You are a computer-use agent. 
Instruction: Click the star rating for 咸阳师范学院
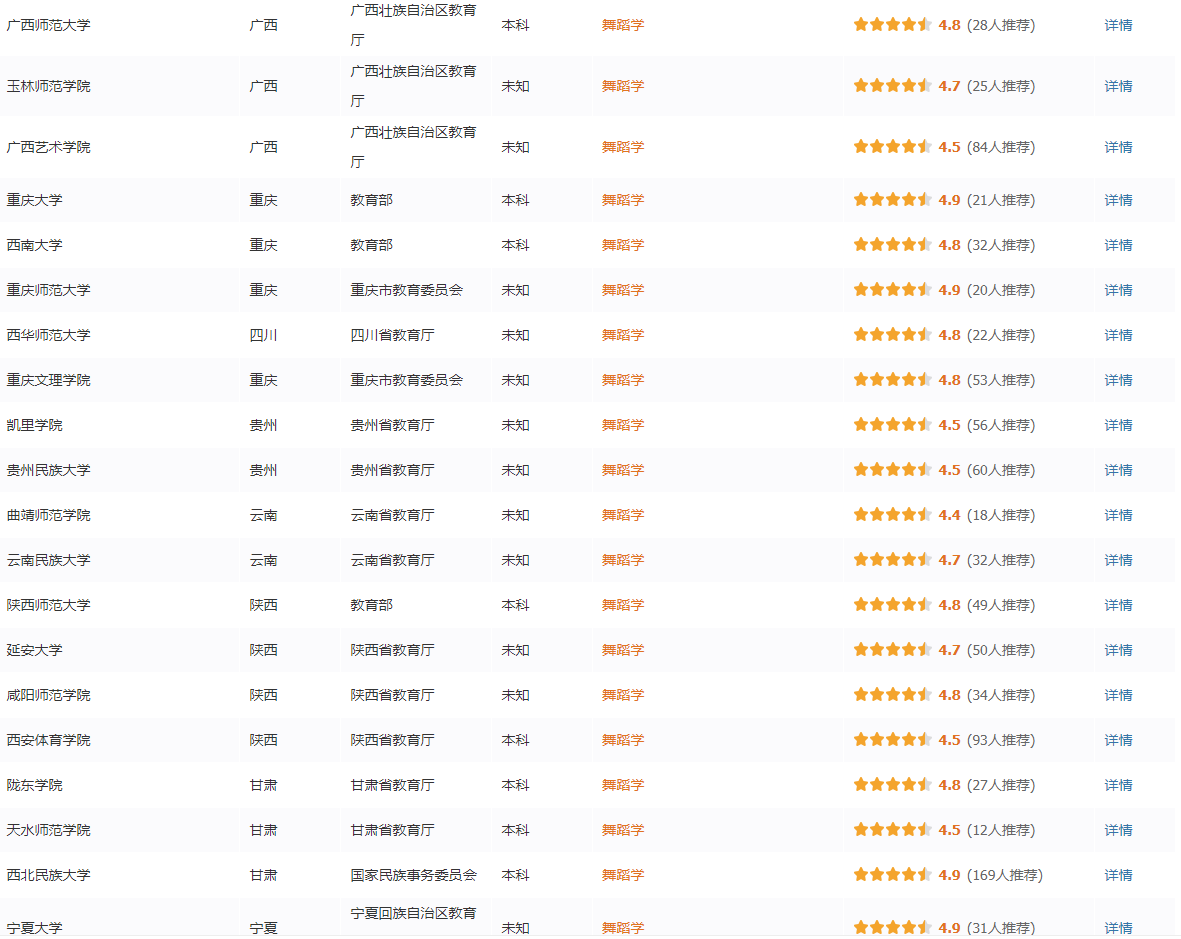pos(893,695)
